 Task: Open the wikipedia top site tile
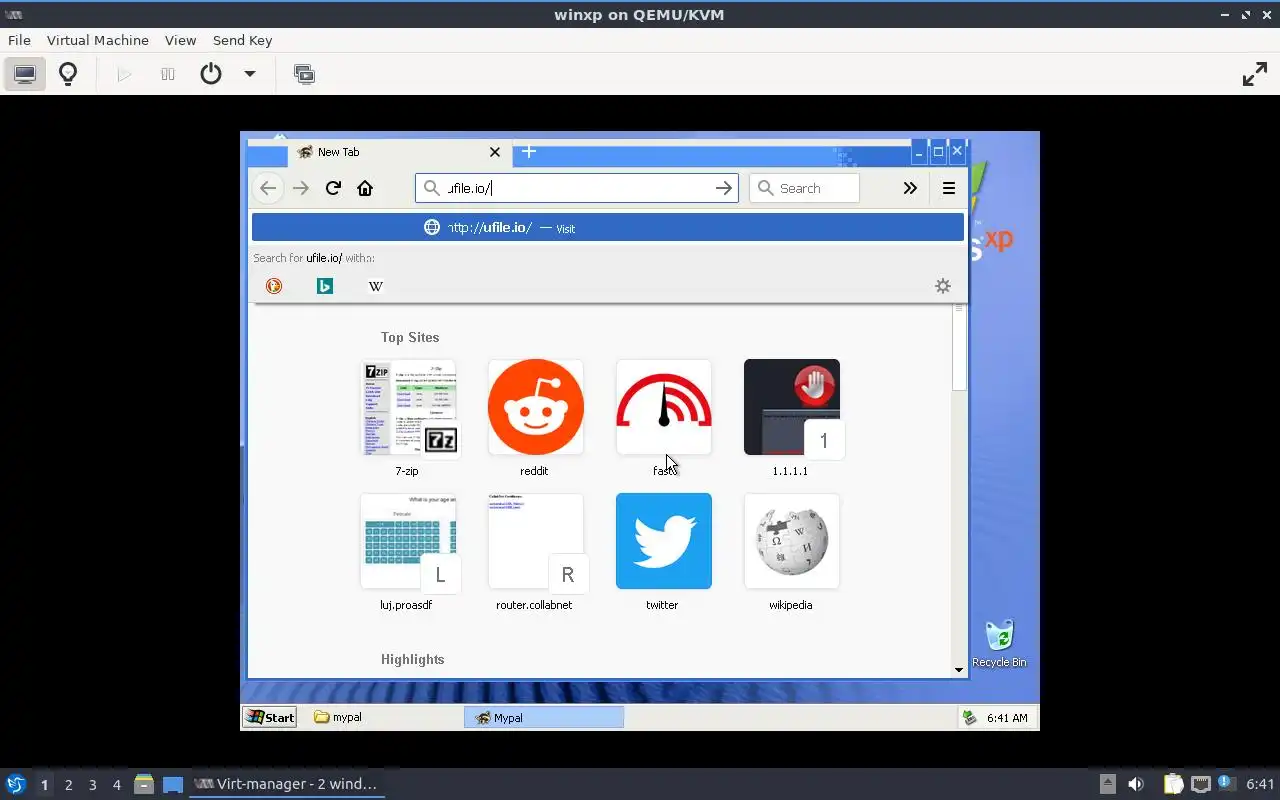792,541
